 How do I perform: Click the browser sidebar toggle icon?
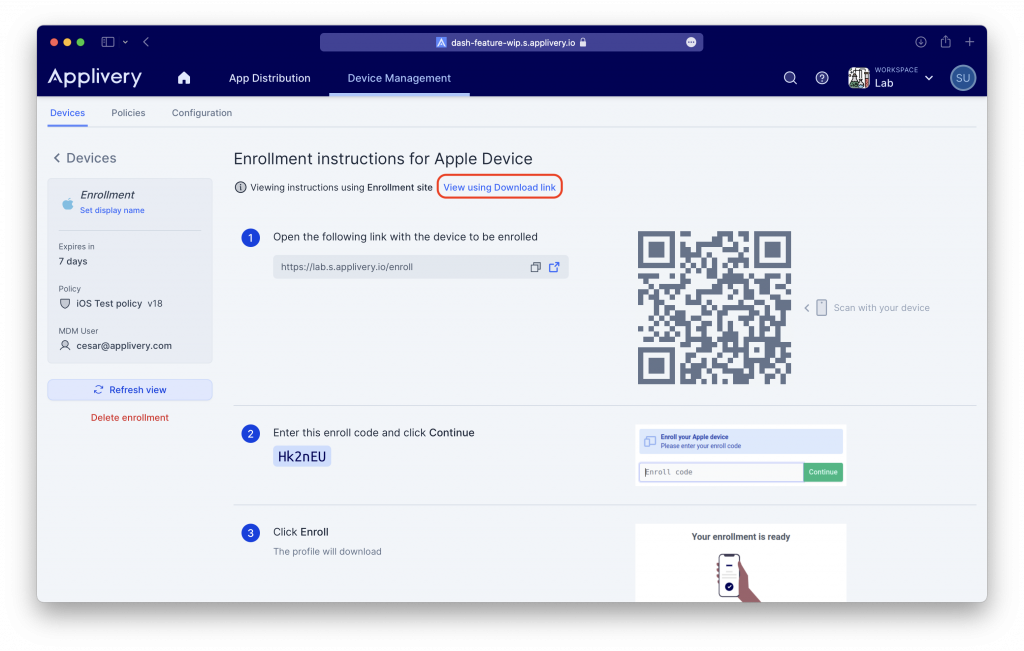pos(108,42)
